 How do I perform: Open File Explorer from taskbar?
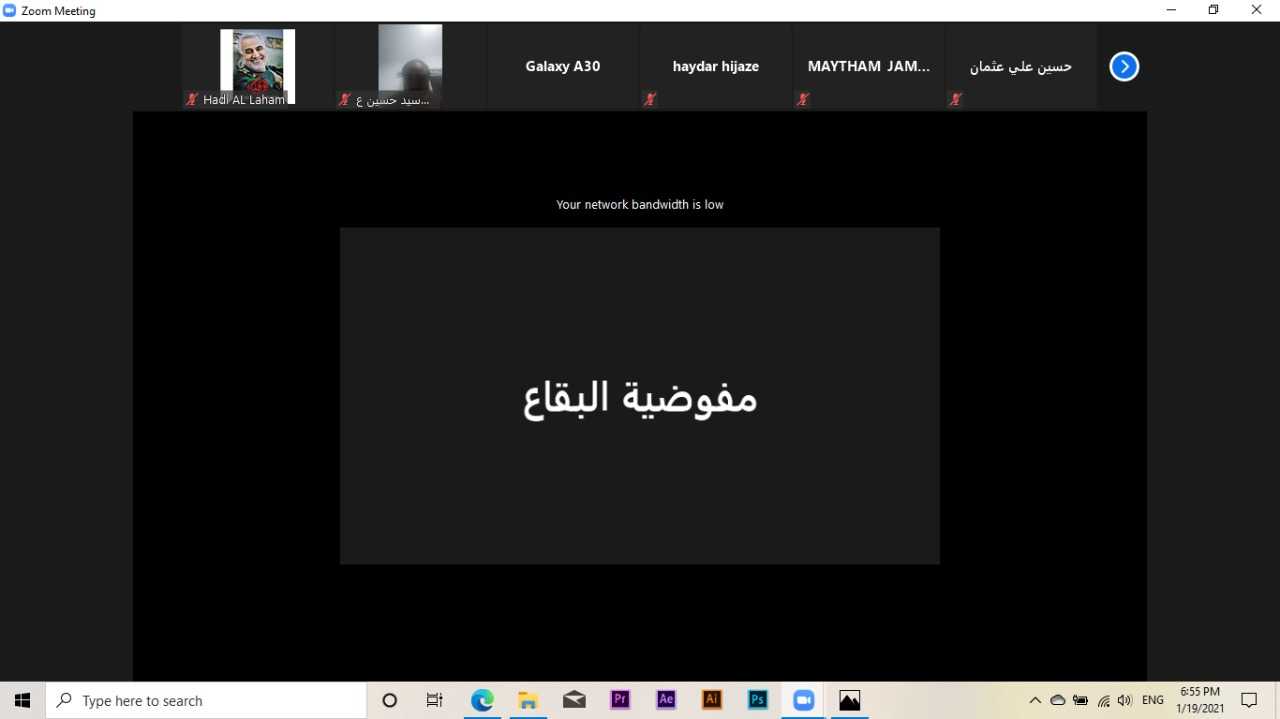(528, 700)
